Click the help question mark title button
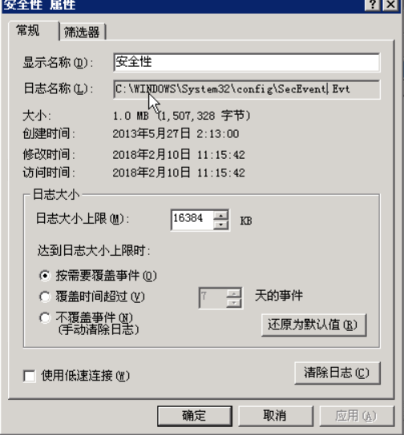The height and width of the screenshot is (435, 405). [x=373, y=5]
